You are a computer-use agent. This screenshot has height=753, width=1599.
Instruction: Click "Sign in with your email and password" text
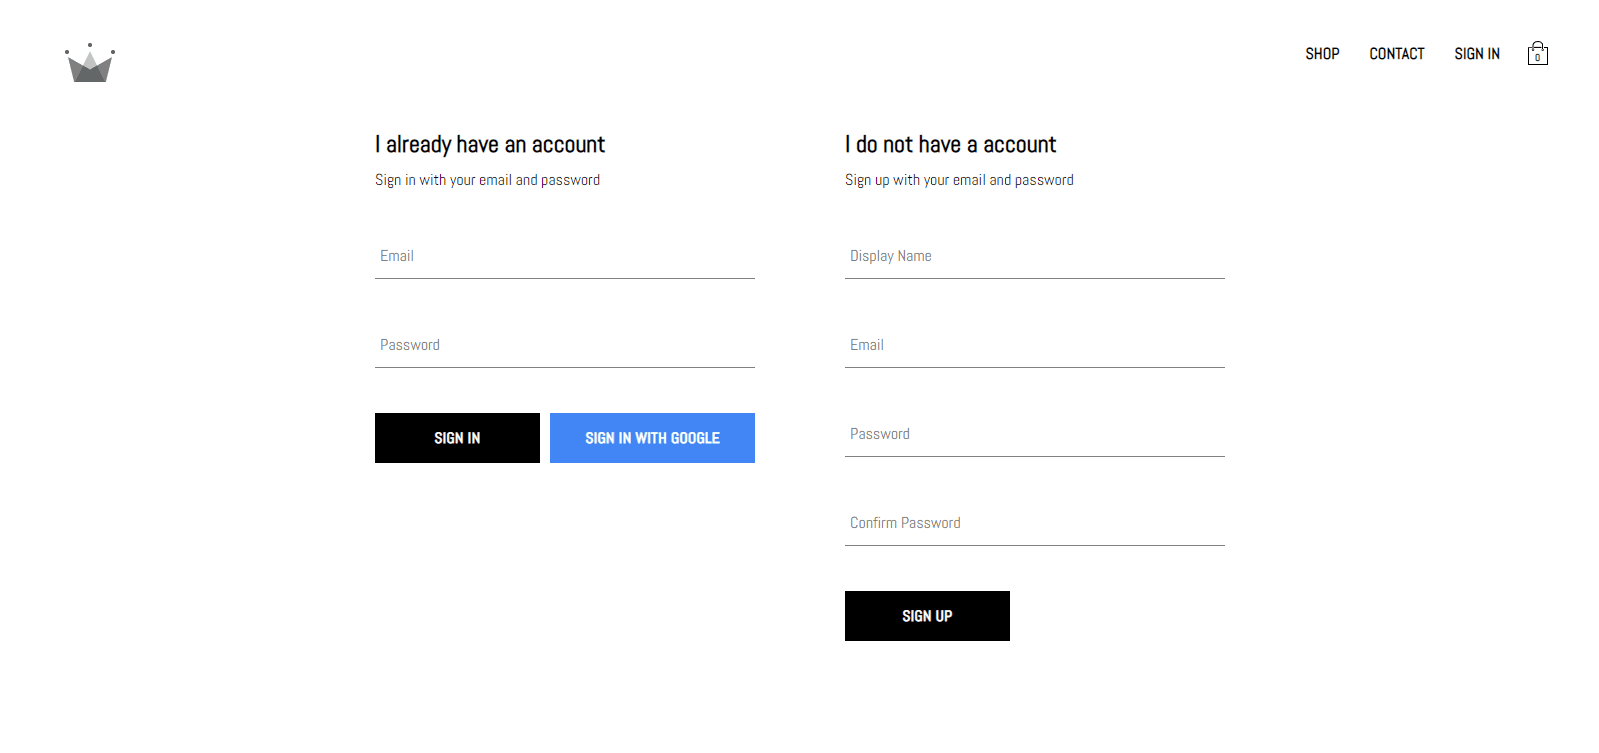click(487, 180)
